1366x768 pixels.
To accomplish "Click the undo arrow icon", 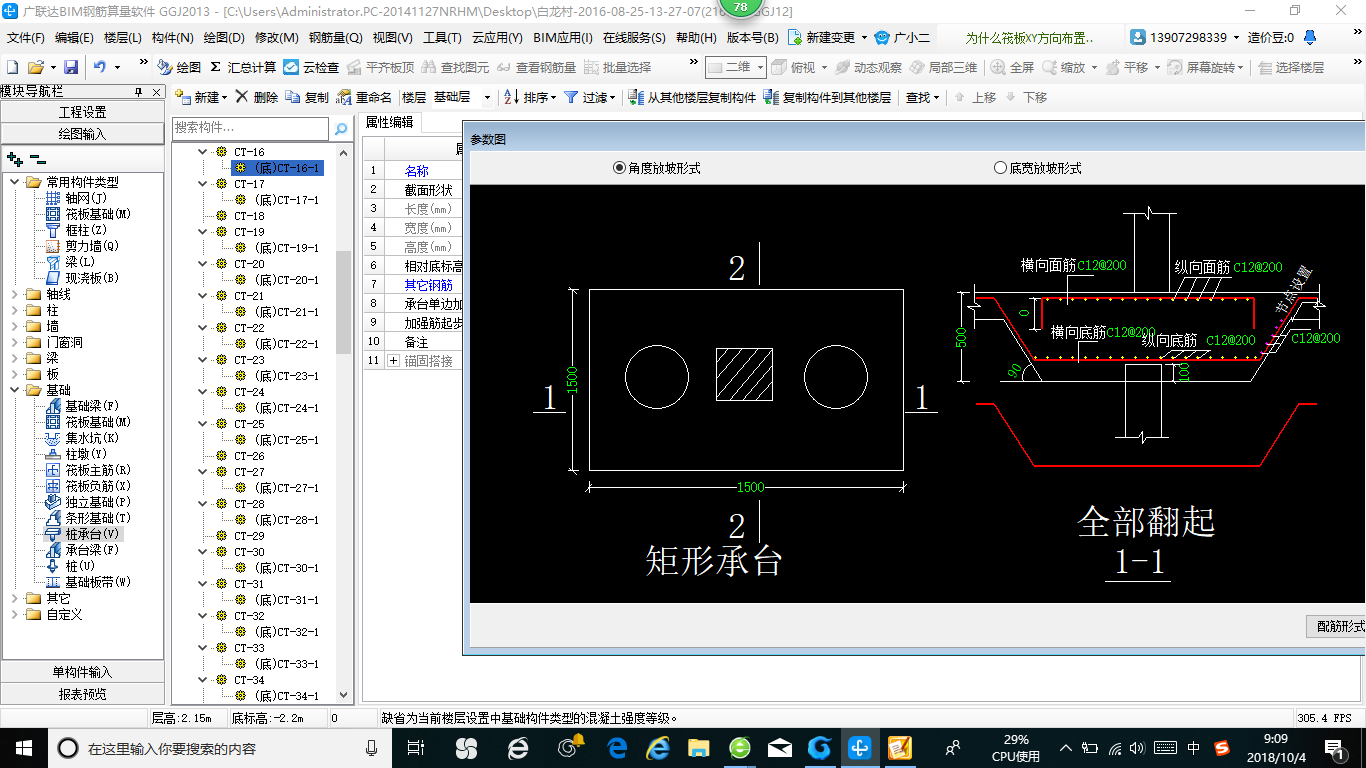I will (99, 67).
